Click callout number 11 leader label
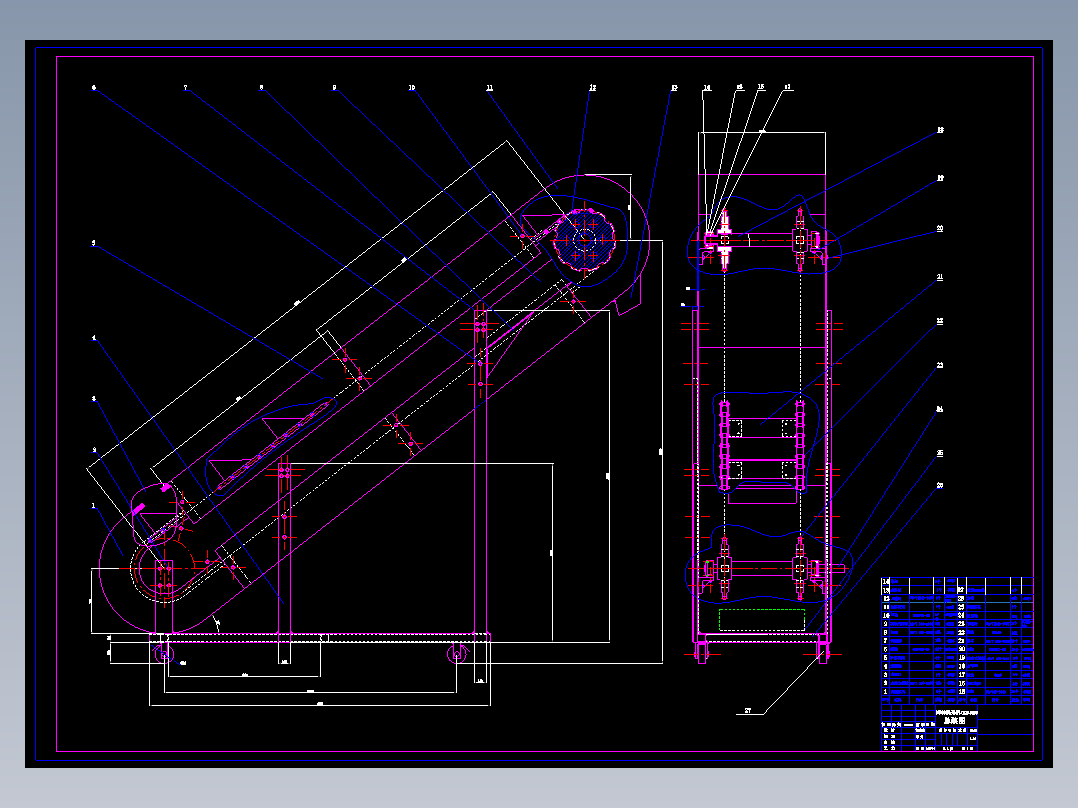Image resolution: width=1078 pixels, height=808 pixels. pos(490,87)
